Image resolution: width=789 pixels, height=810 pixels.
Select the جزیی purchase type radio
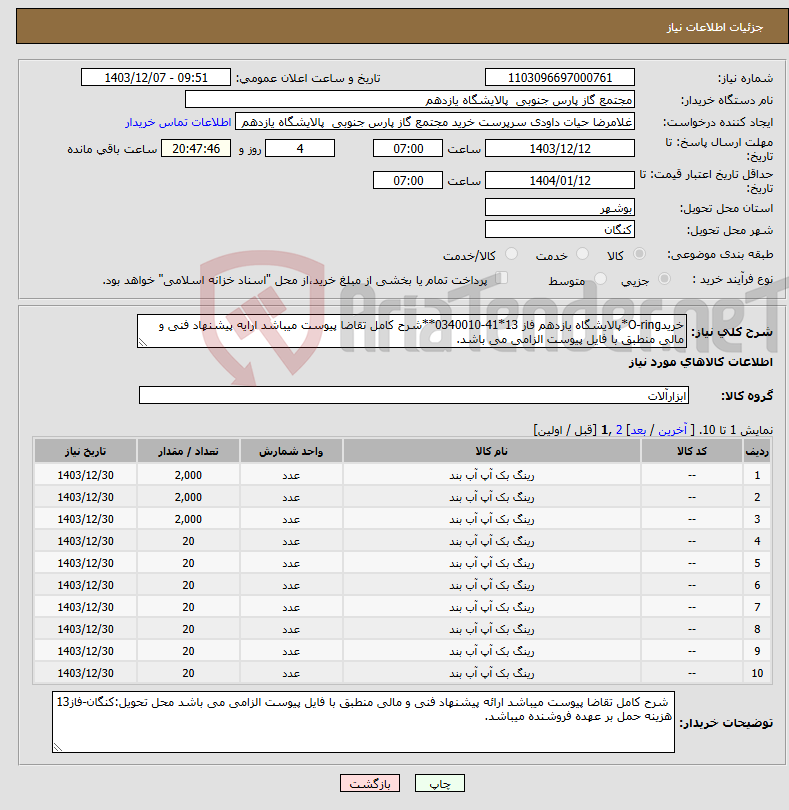(x=664, y=279)
